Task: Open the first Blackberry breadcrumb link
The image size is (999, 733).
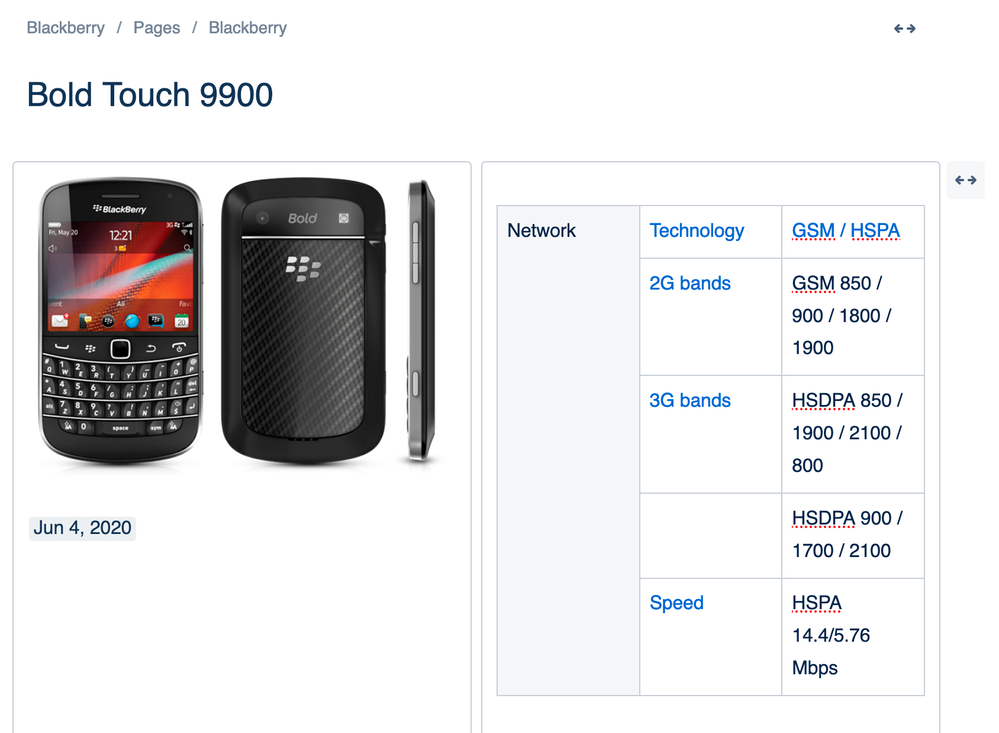Action: [x=65, y=28]
